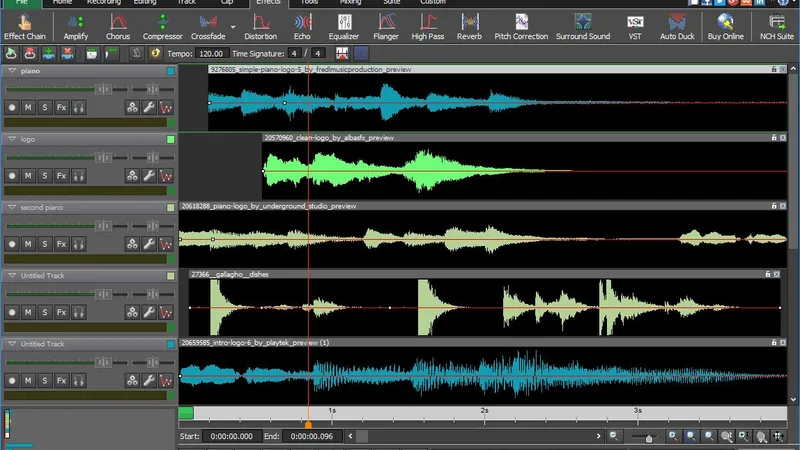Open the Crossfade dropdown arrow
800x450 pixels.
(233, 26)
